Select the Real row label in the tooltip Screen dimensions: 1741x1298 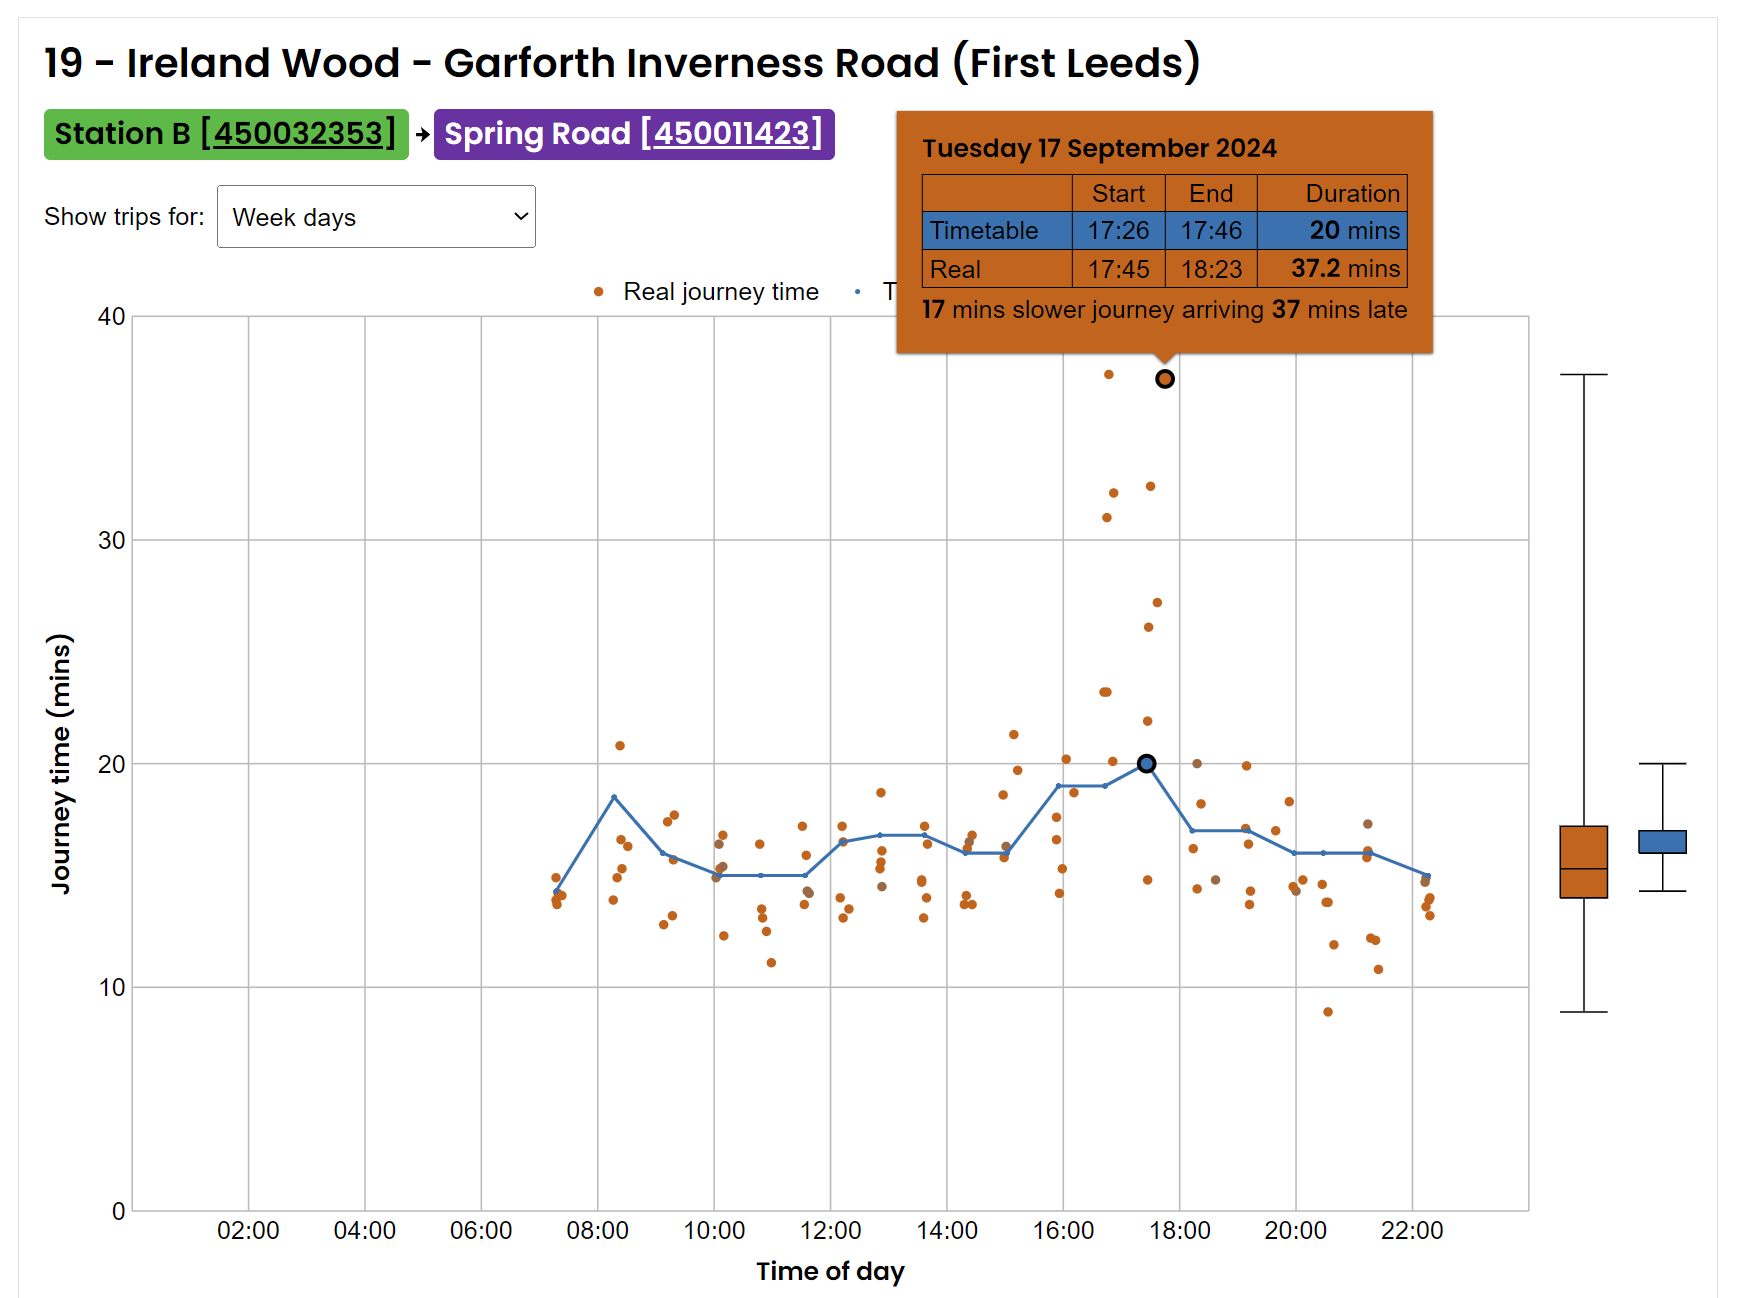point(955,269)
